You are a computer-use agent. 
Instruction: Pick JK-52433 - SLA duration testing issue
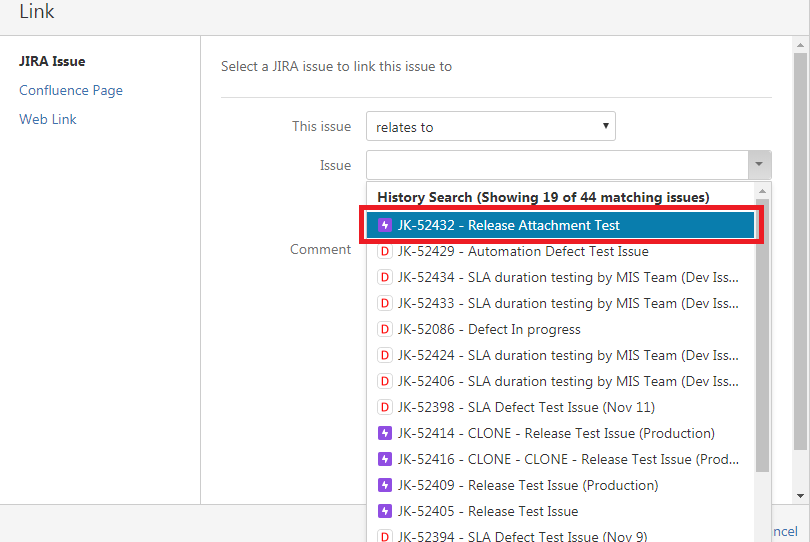560,303
